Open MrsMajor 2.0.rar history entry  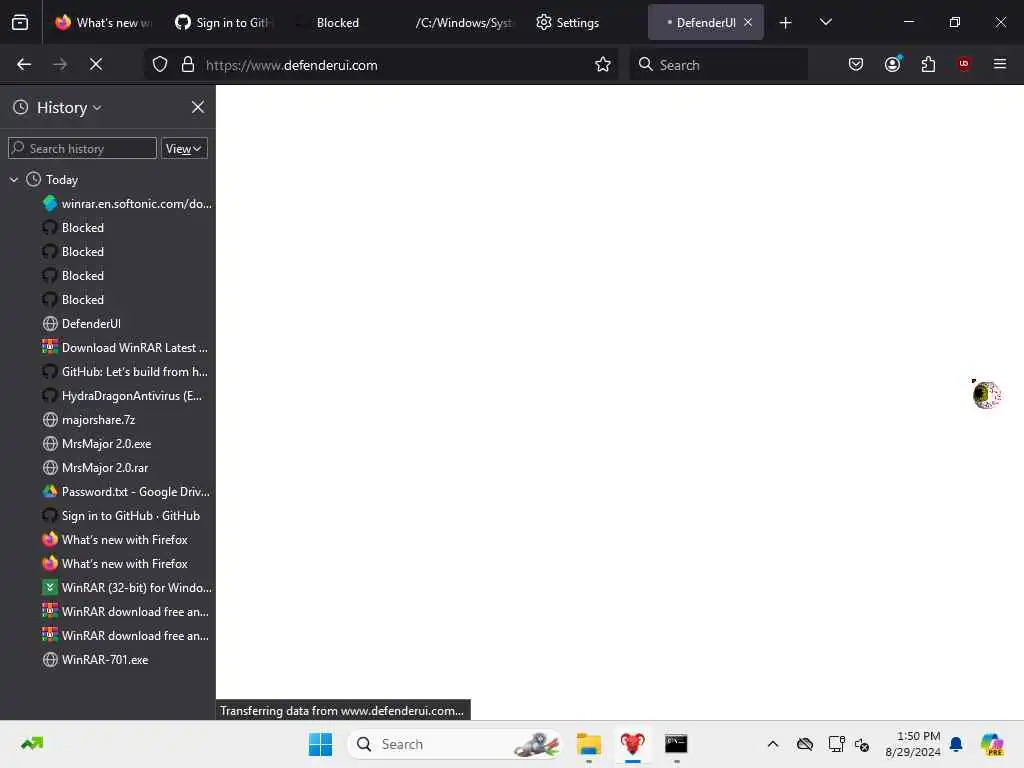[x=95, y=468]
